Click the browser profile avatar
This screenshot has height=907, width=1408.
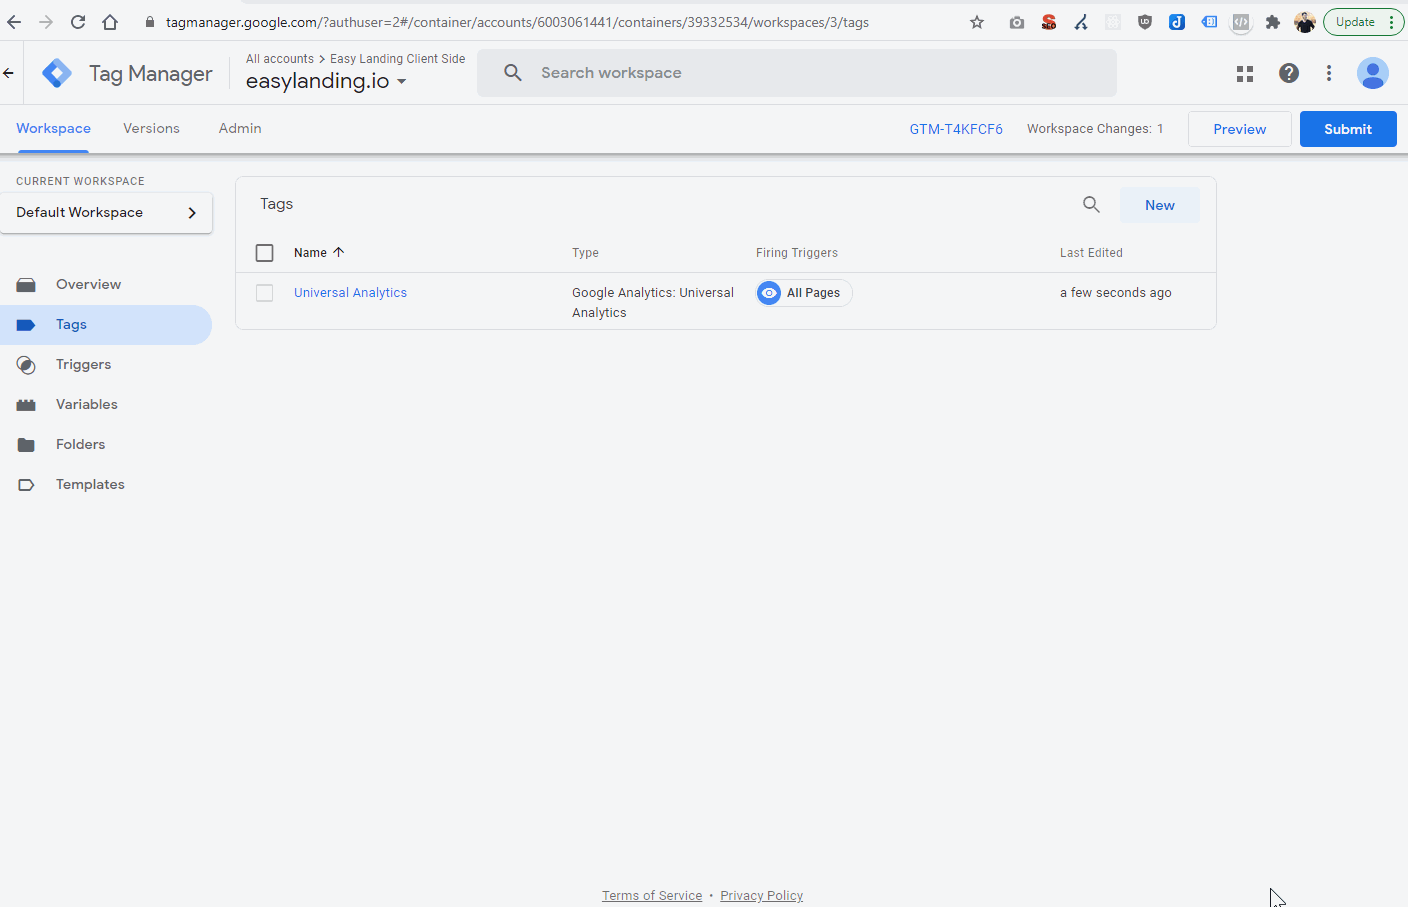(1305, 22)
